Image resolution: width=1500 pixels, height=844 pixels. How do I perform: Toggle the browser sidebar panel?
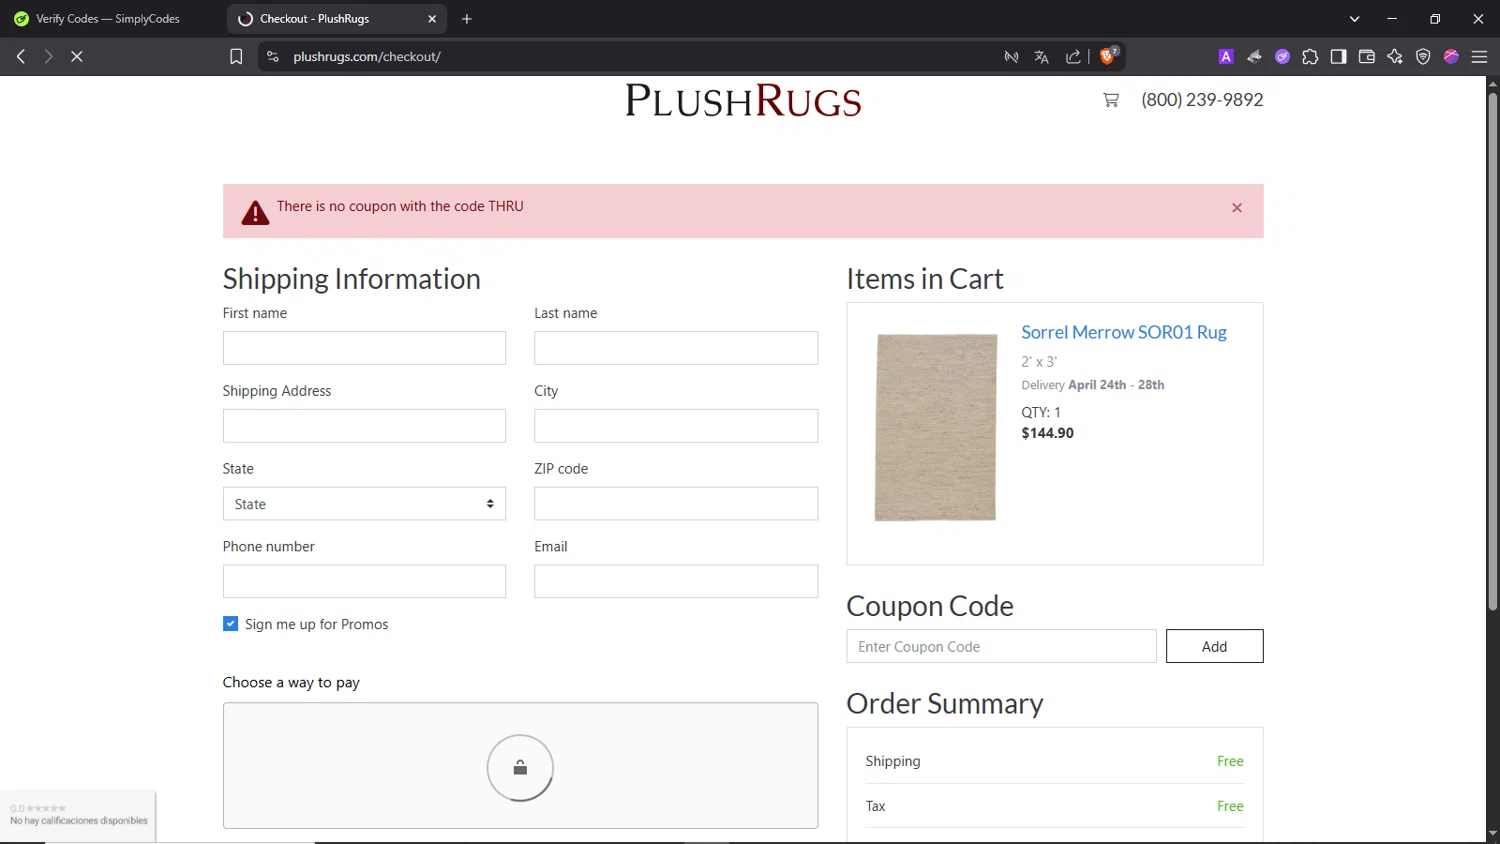1338,57
